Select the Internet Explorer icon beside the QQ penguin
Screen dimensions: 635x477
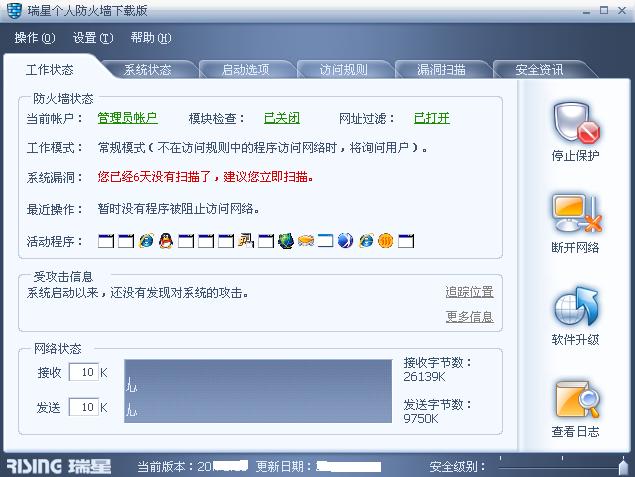pyautogui.click(x=146, y=241)
